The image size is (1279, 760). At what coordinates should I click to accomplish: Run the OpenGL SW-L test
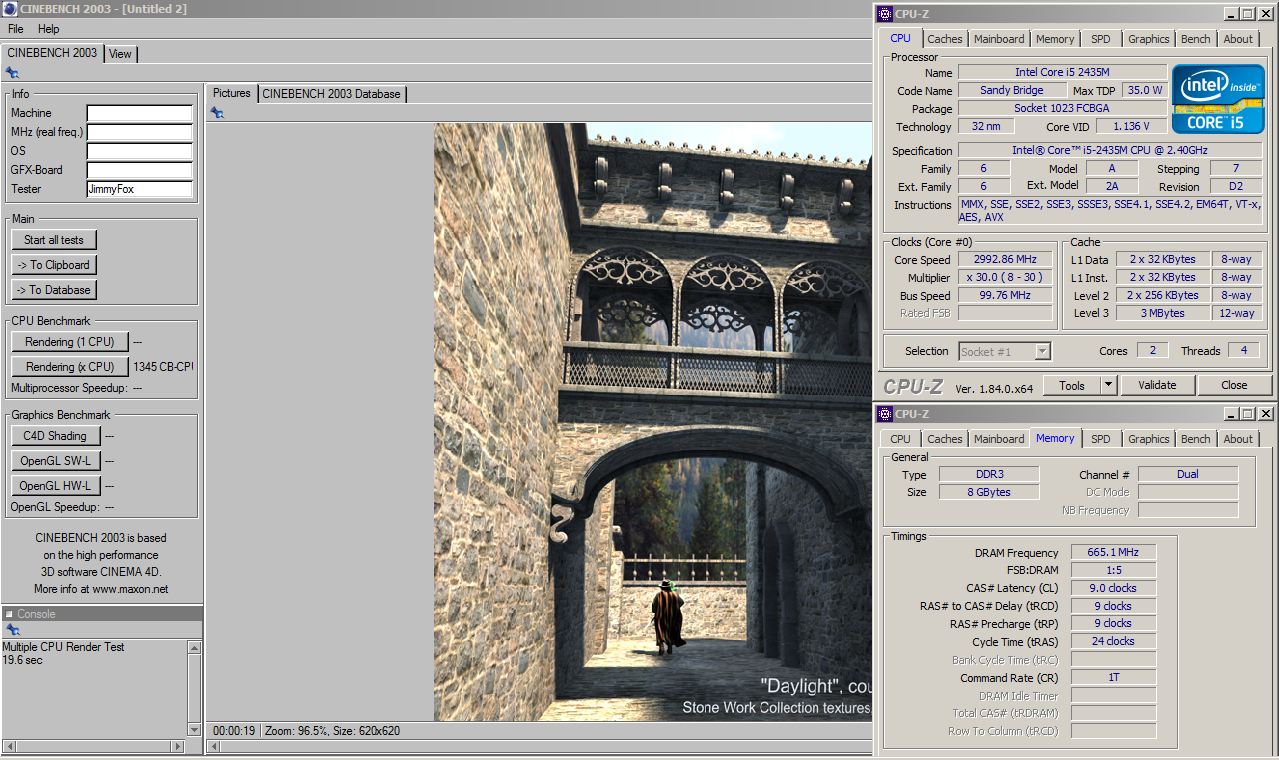(x=56, y=461)
